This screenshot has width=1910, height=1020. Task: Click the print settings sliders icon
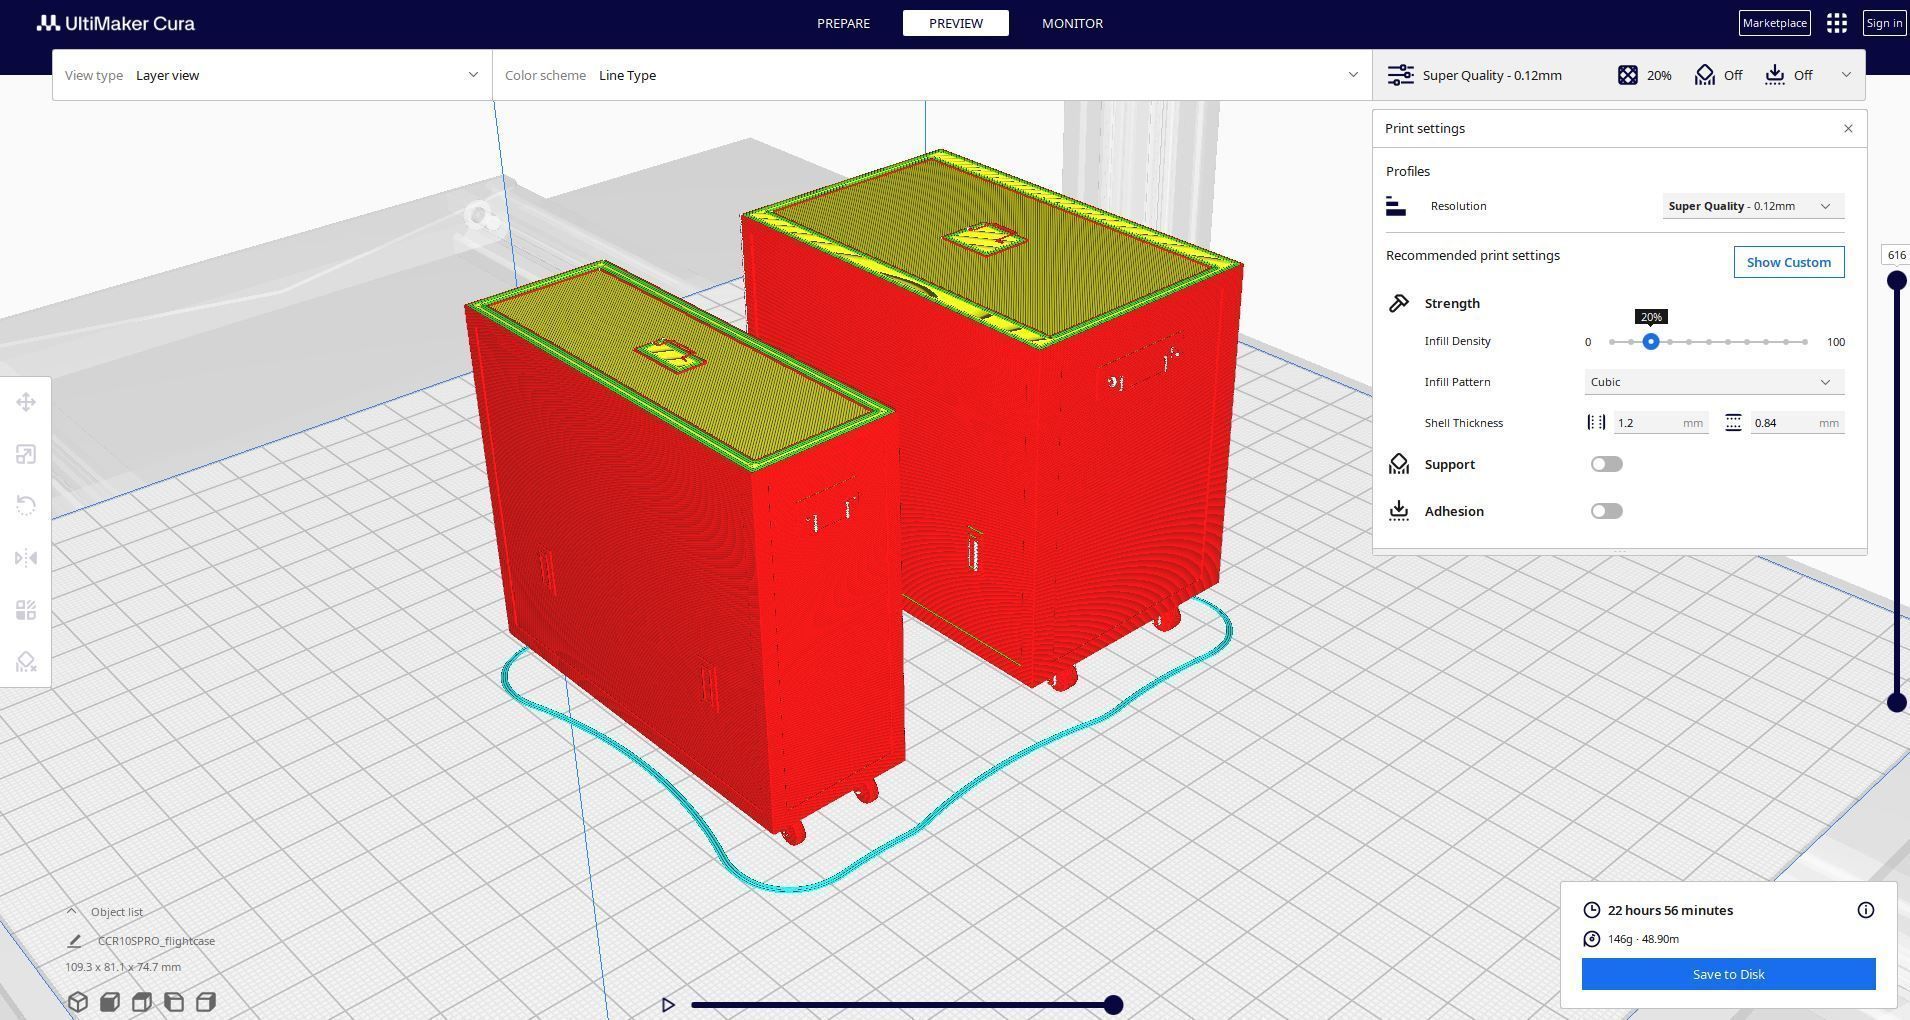coord(1401,75)
